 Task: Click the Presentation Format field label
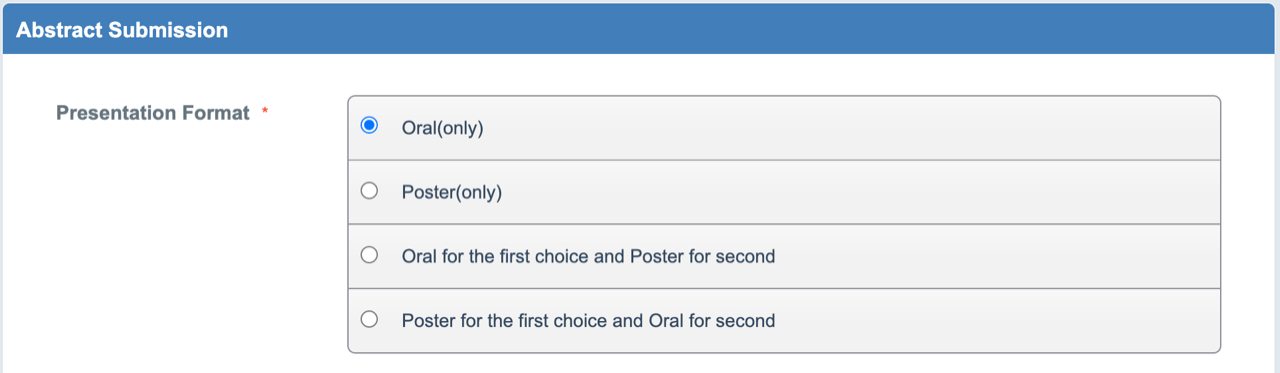(x=152, y=113)
